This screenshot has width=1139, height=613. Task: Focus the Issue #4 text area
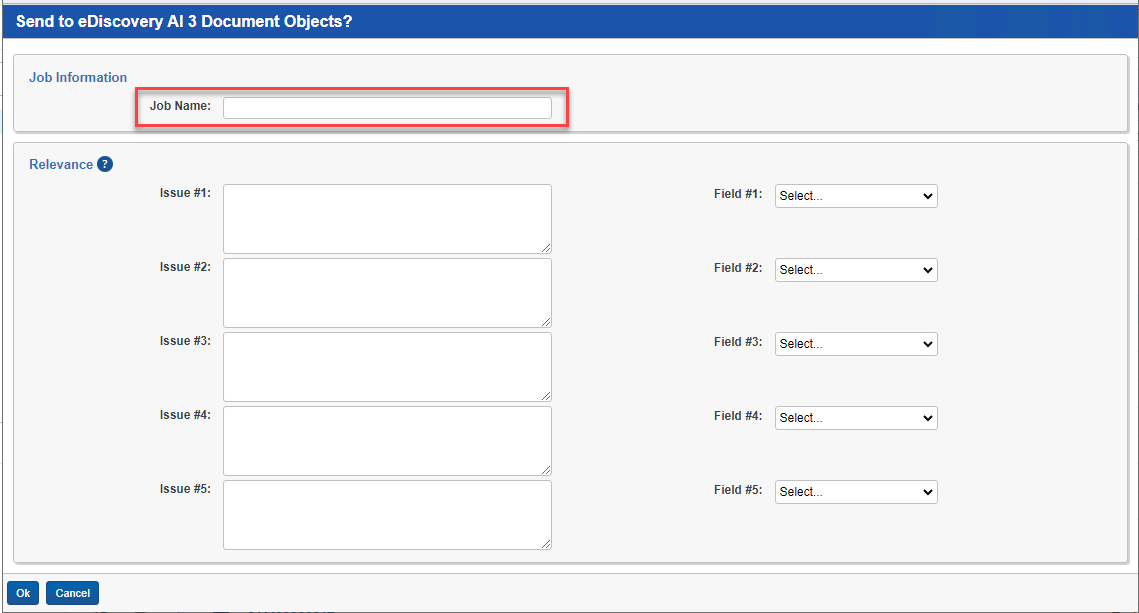(x=387, y=441)
